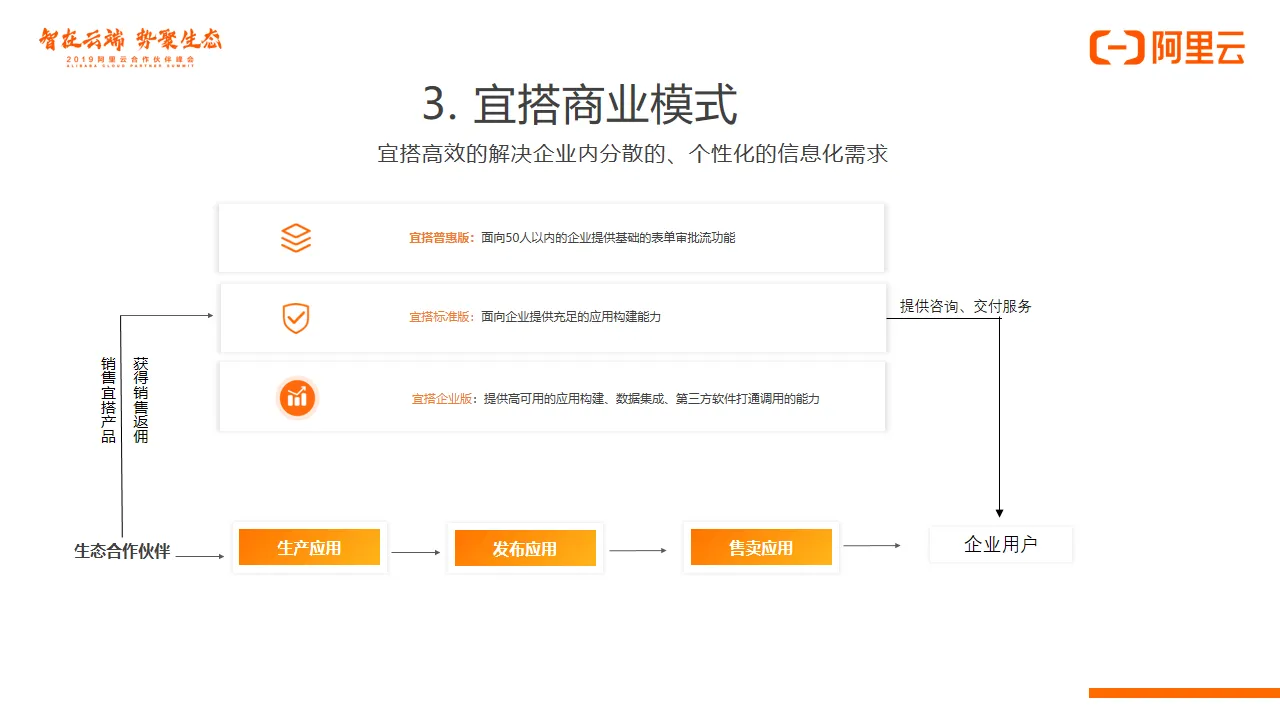
Task: Click the shield checkmark icon for 宜搭标准版
Action: click(296, 318)
